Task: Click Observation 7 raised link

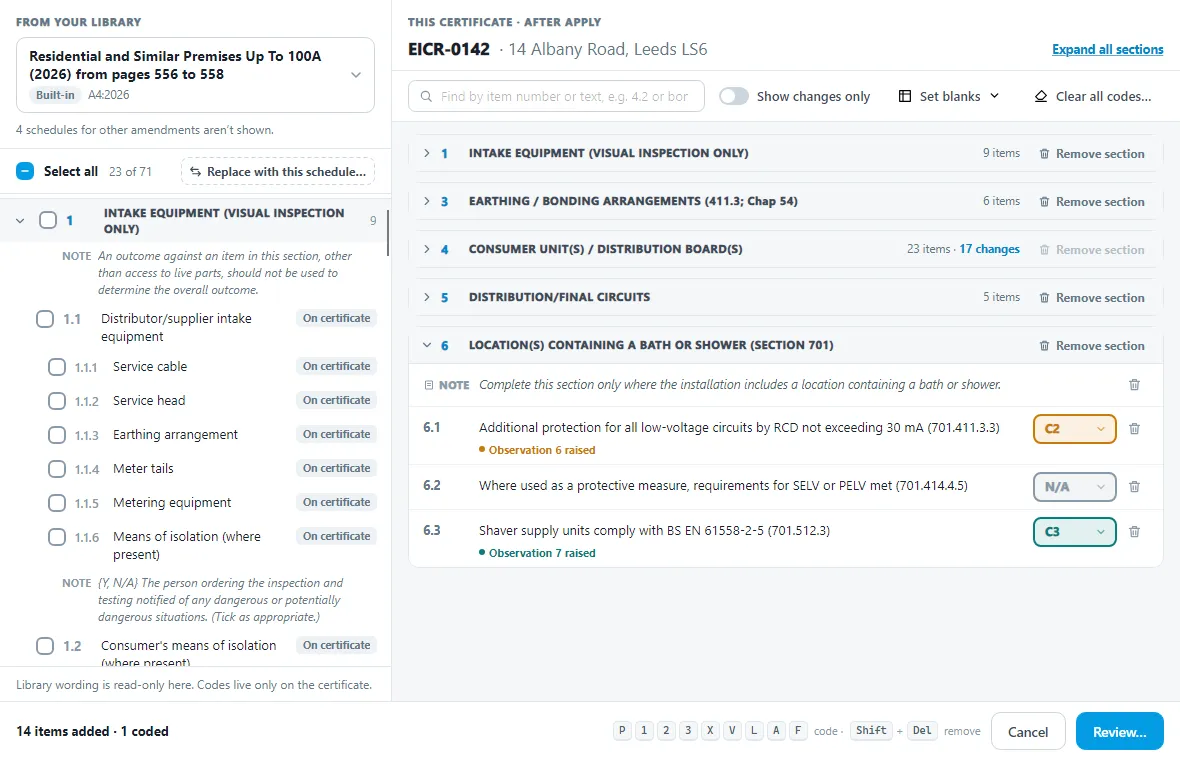Action: coord(542,553)
